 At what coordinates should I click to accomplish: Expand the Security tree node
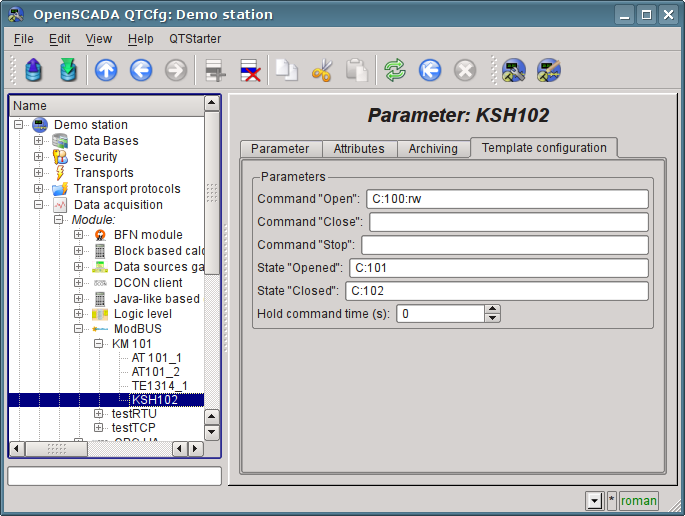tap(39, 157)
